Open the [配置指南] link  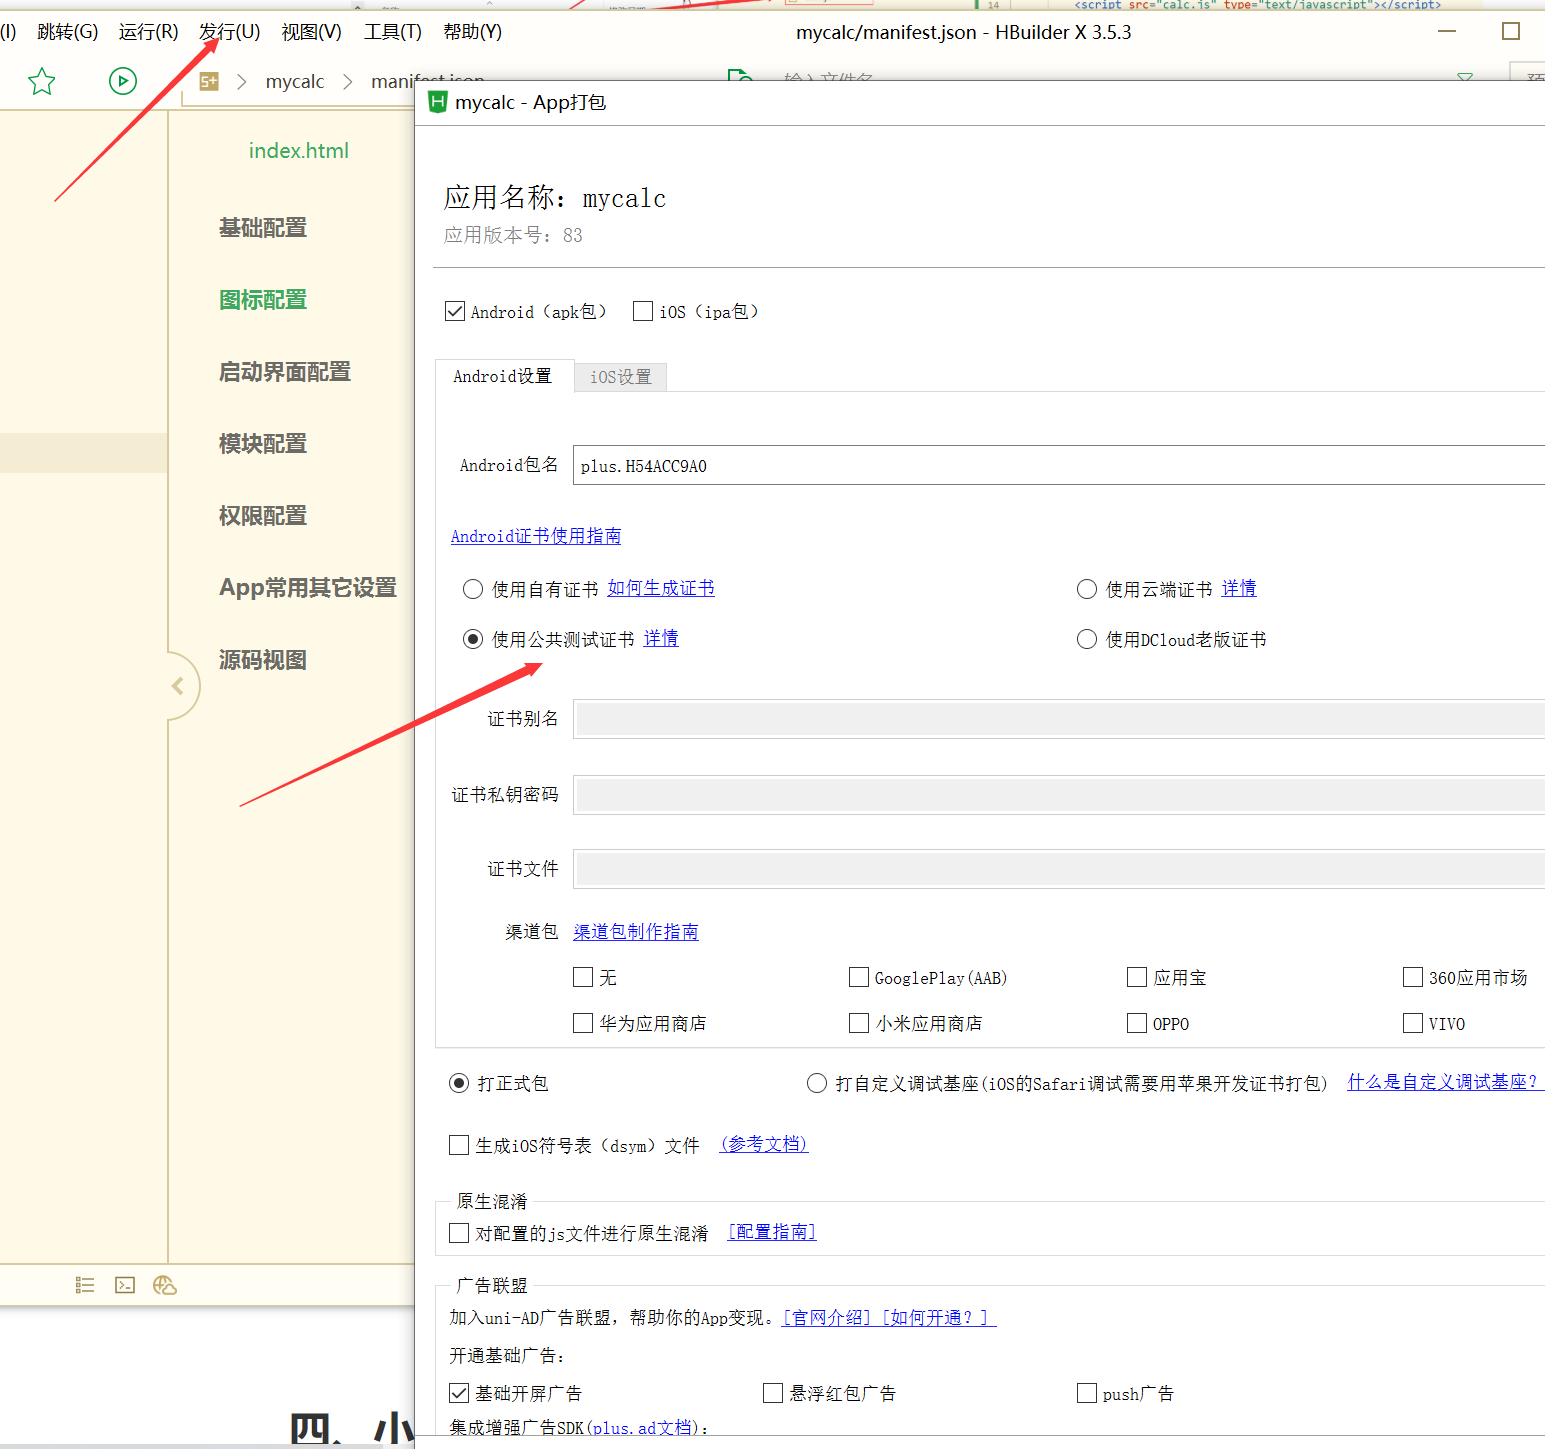point(772,1232)
